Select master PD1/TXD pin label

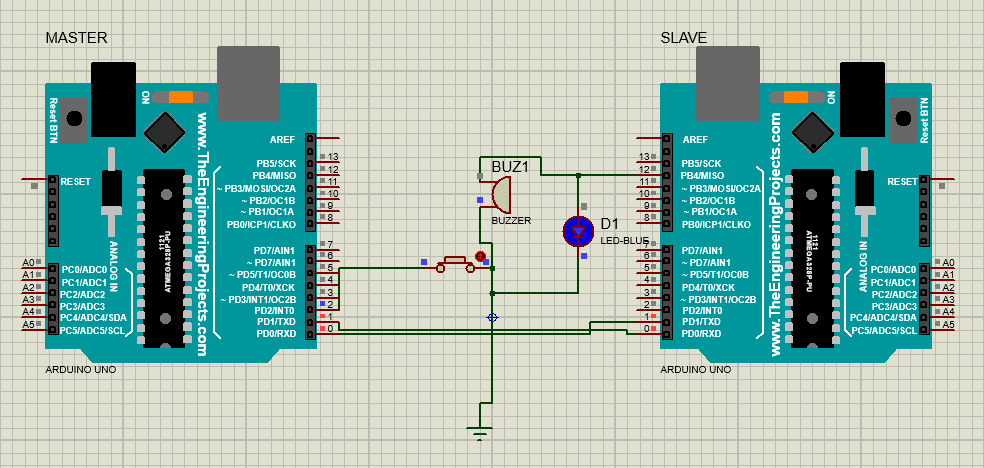point(275,321)
